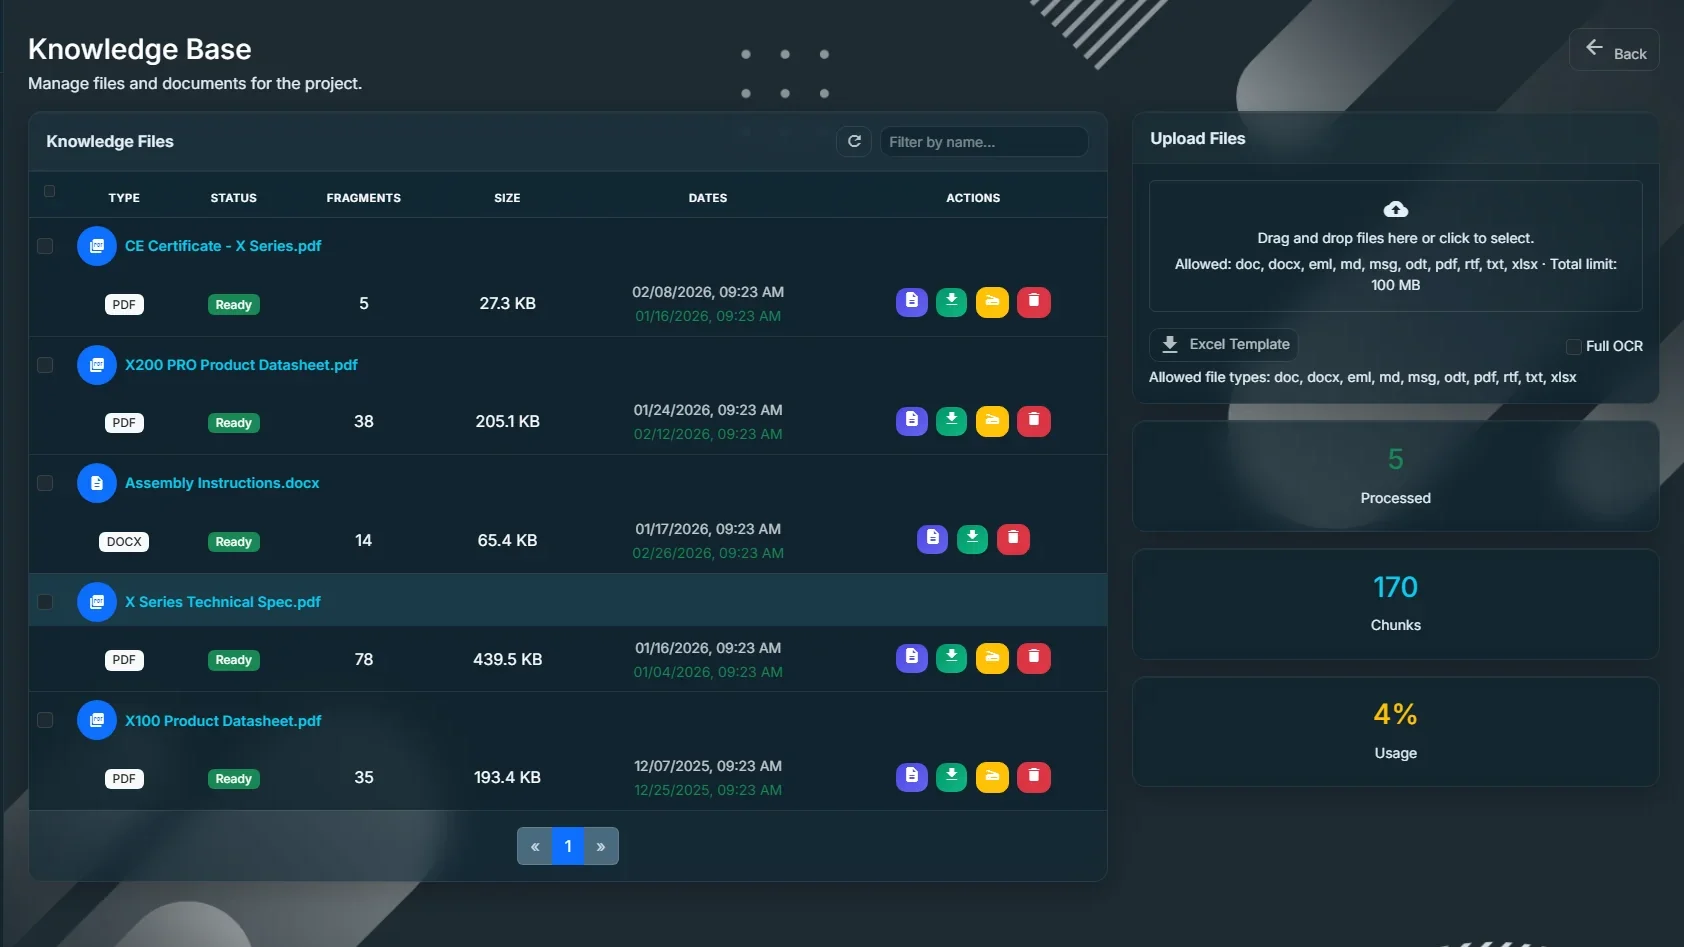Open the CE Certificate - X Series.pdf file link
The width and height of the screenshot is (1684, 947).
[223, 246]
